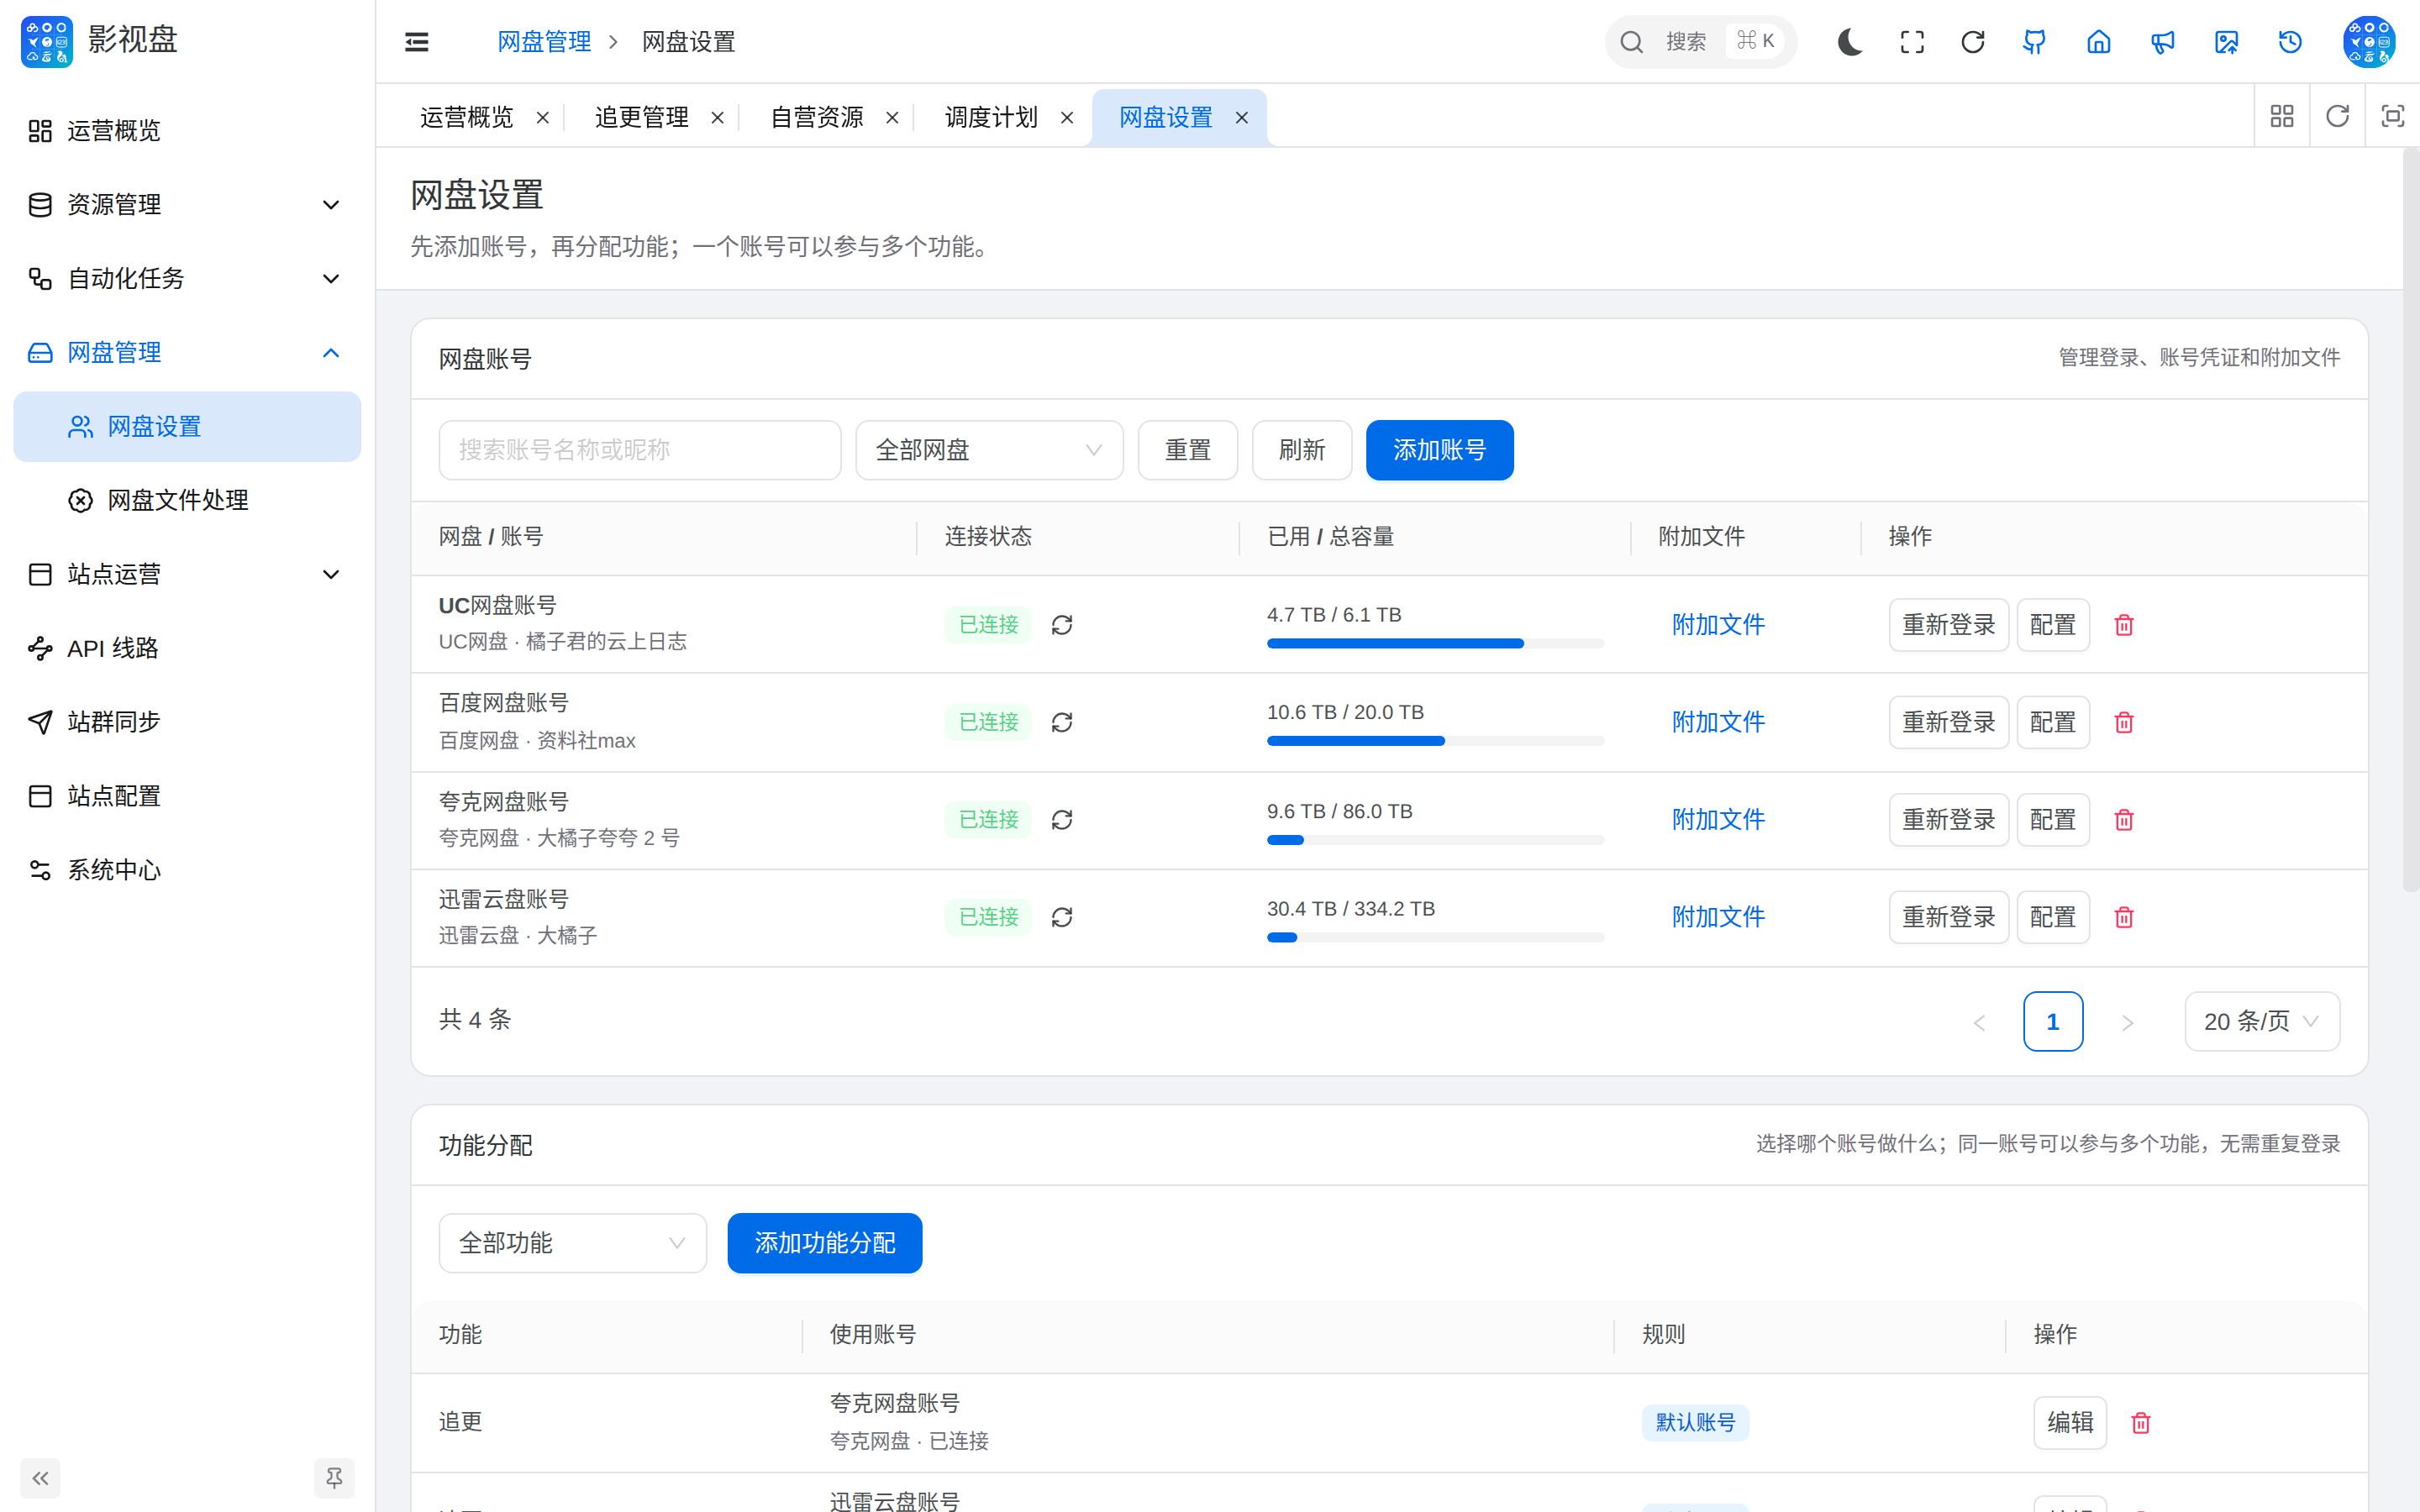Click 添加功能分配 button
This screenshot has width=2420, height=1512.
(x=825, y=1243)
